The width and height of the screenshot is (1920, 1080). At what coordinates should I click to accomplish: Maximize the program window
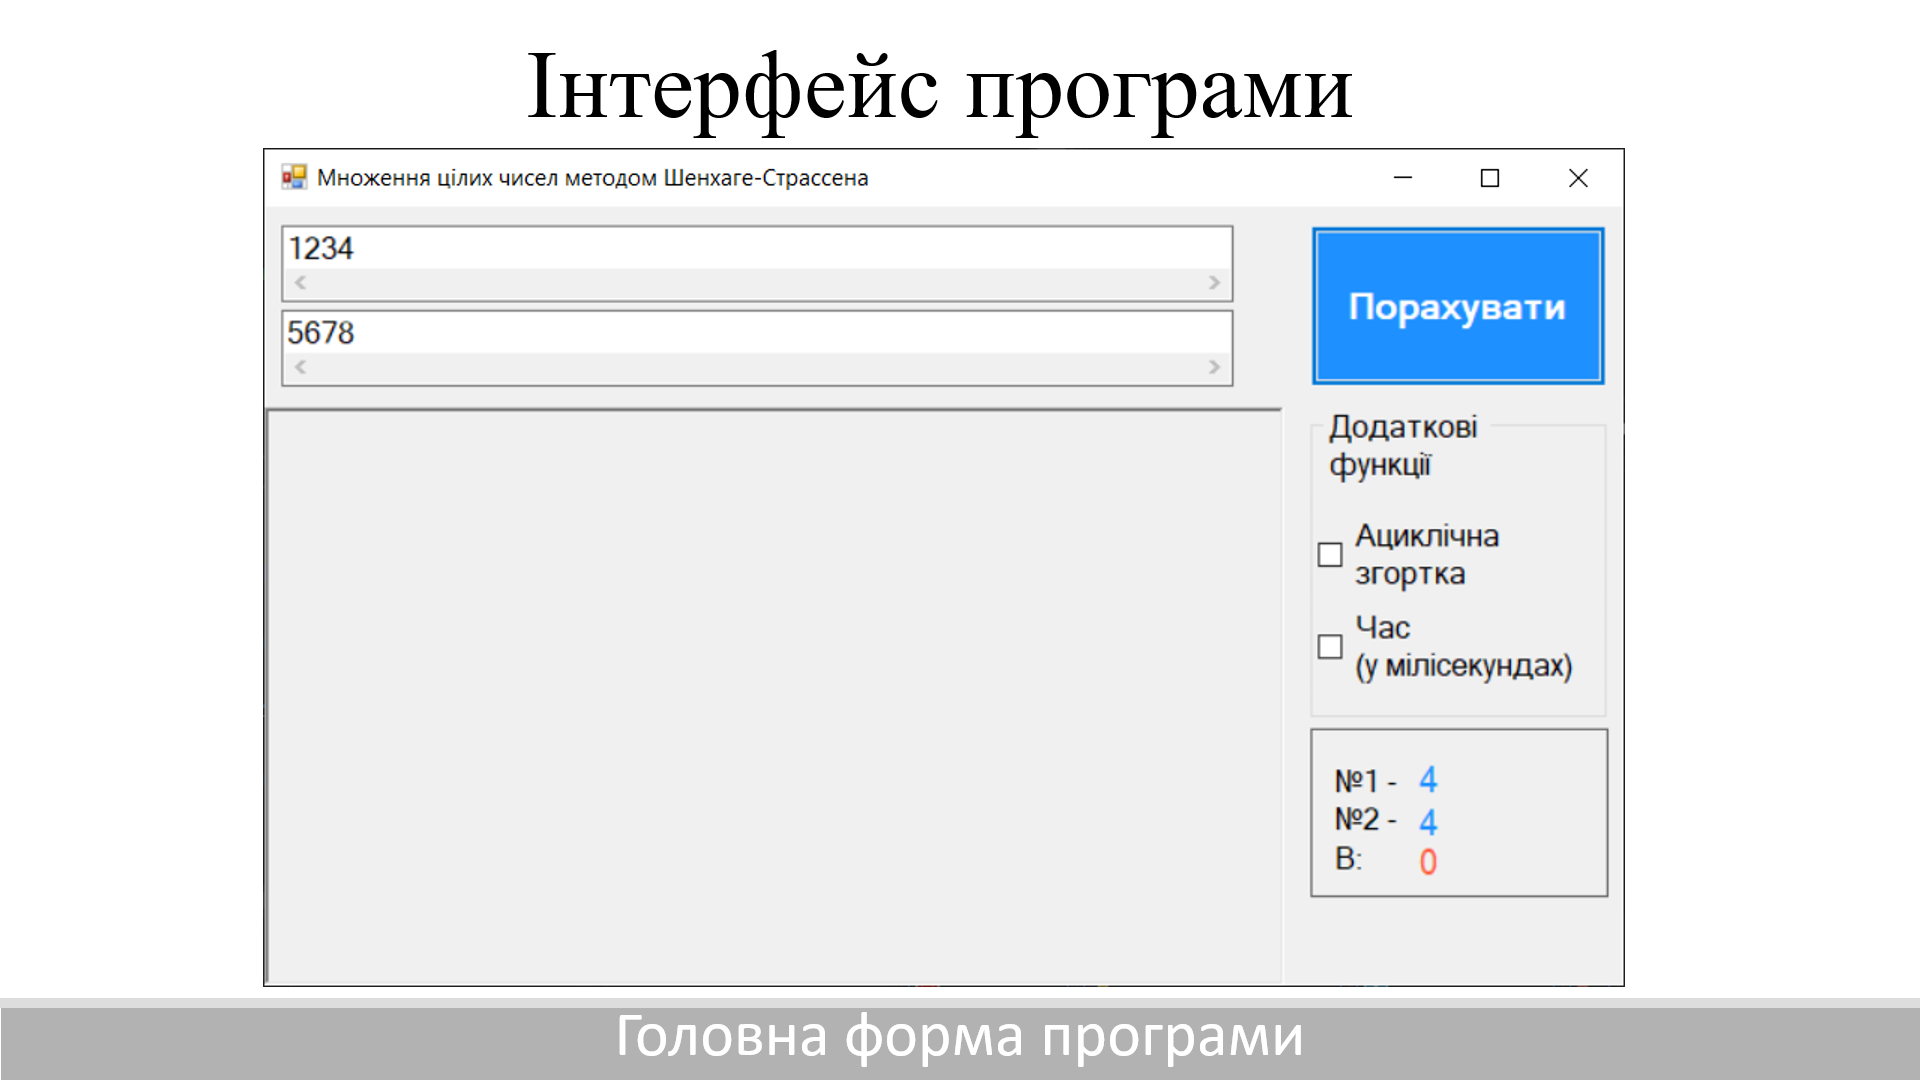click(x=1490, y=178)
